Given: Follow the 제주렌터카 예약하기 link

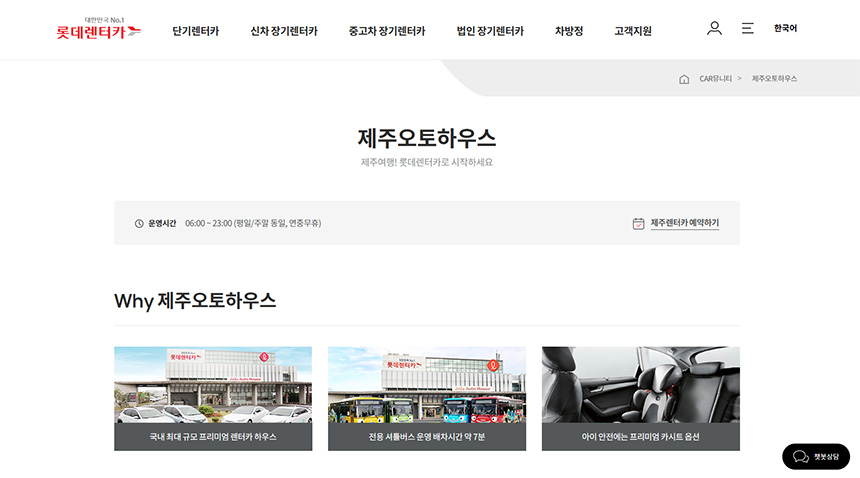Looking at the screenshot, I should pyautogui.click(x=684, y=223).
